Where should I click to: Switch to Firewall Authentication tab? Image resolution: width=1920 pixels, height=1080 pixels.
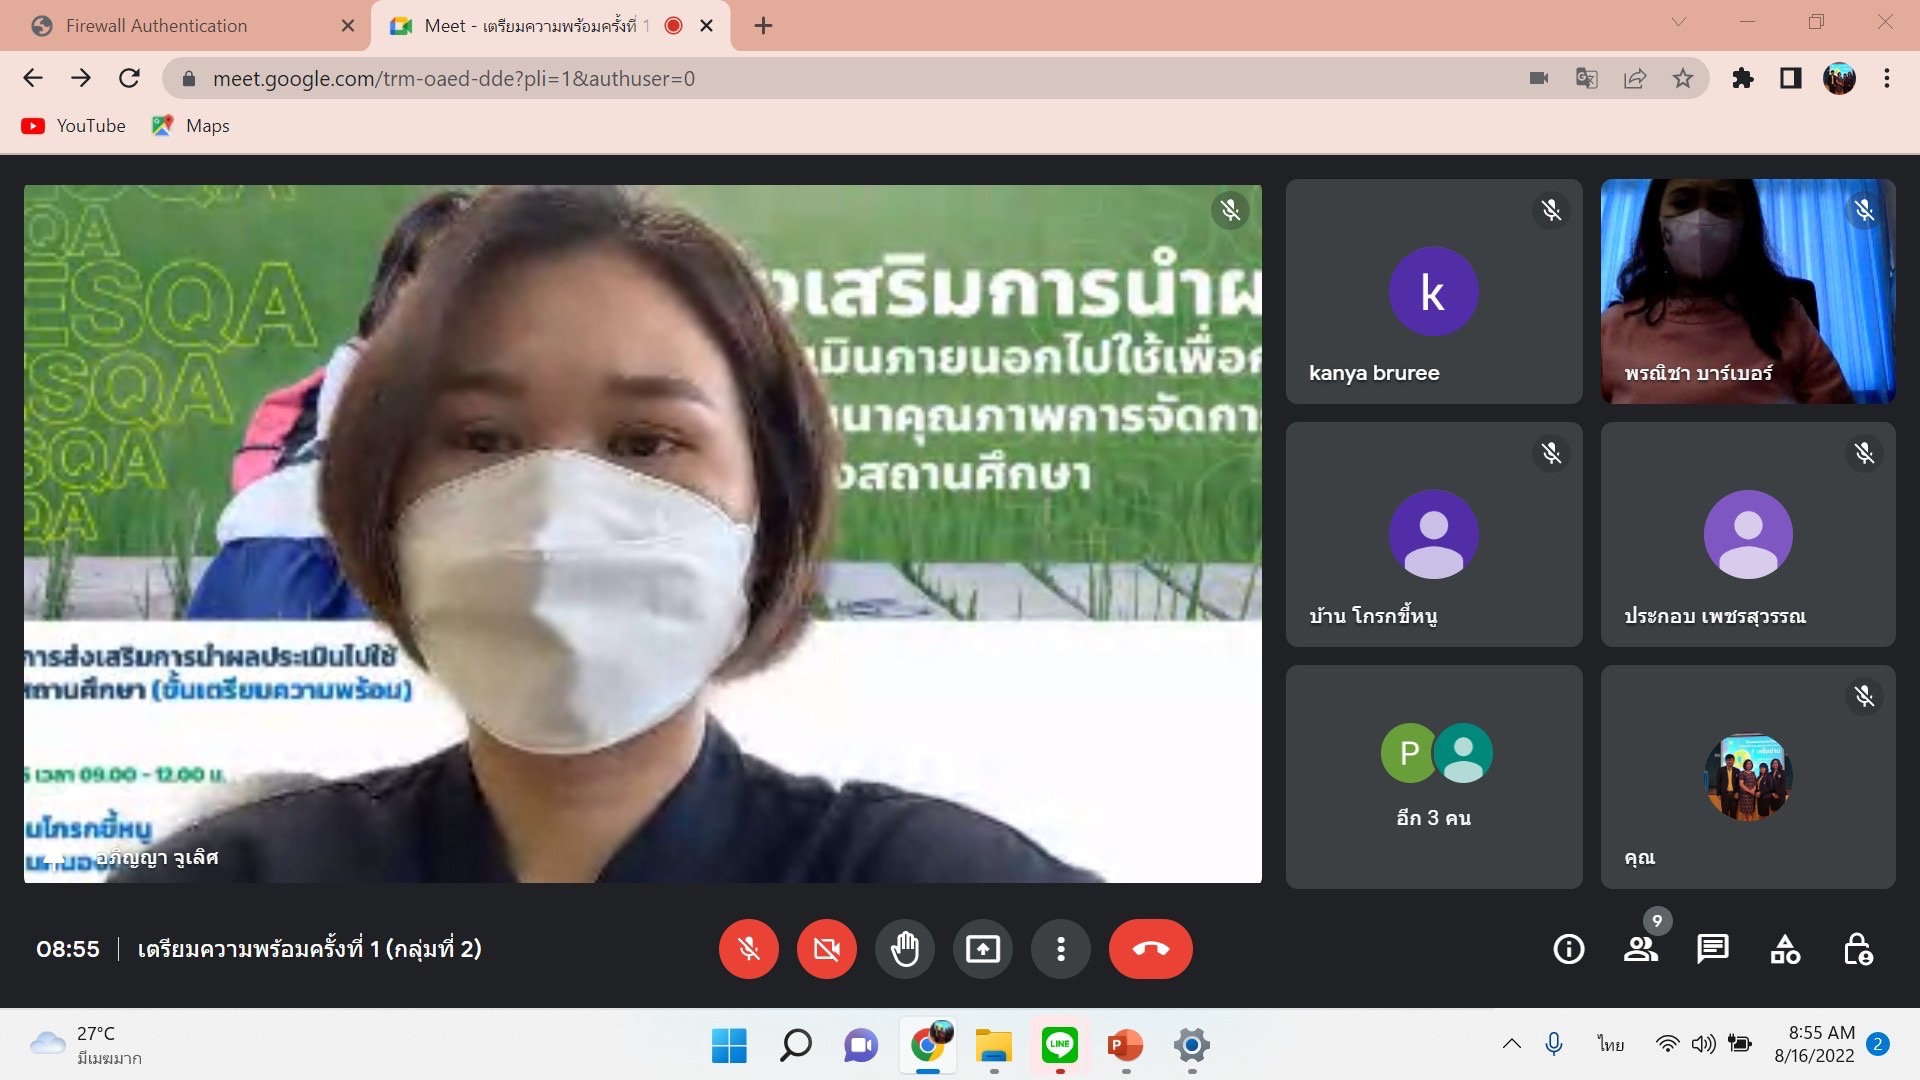(156, 25)
